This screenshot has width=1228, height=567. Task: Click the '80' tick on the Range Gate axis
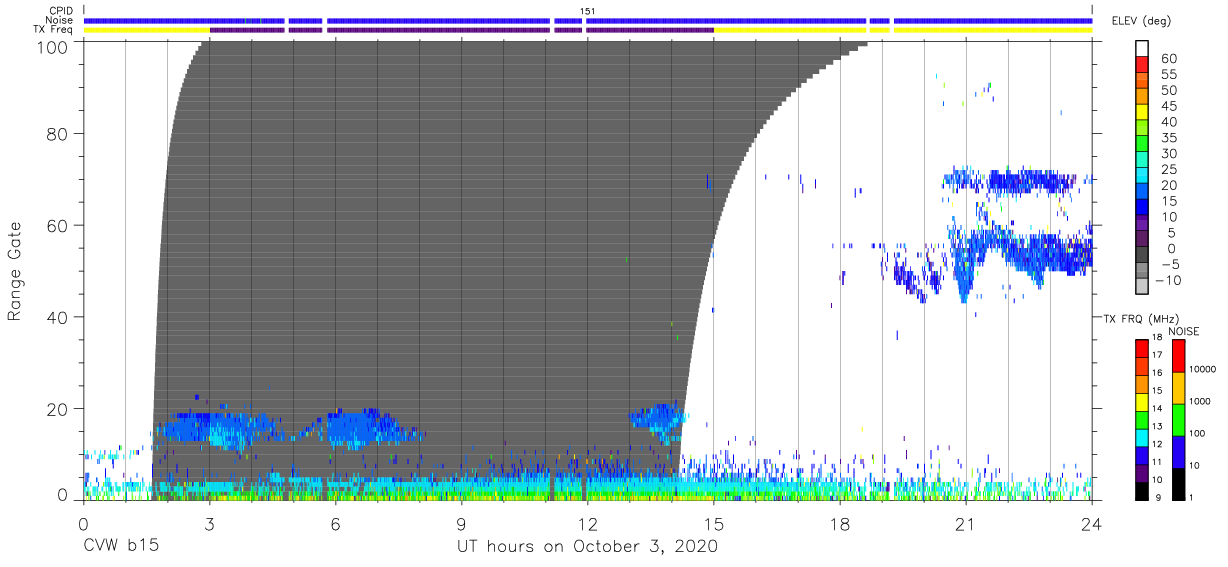56,133
